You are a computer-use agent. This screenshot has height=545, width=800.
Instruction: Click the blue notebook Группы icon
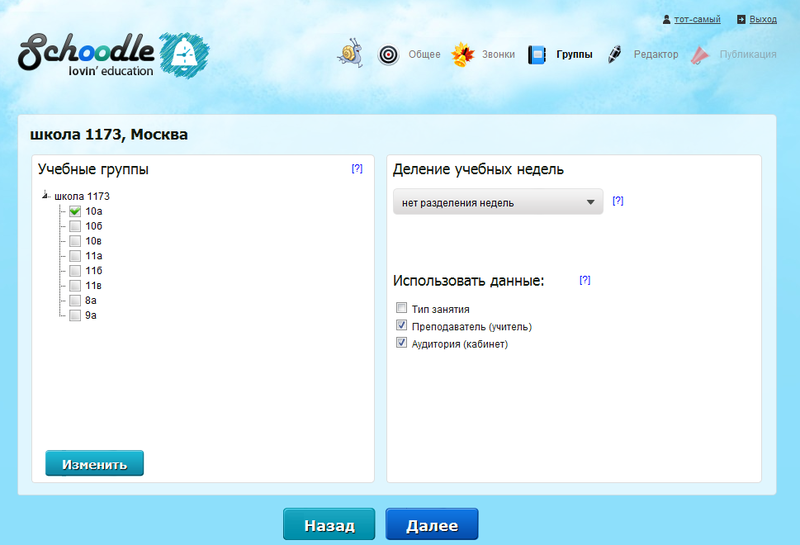click(537, 55)
